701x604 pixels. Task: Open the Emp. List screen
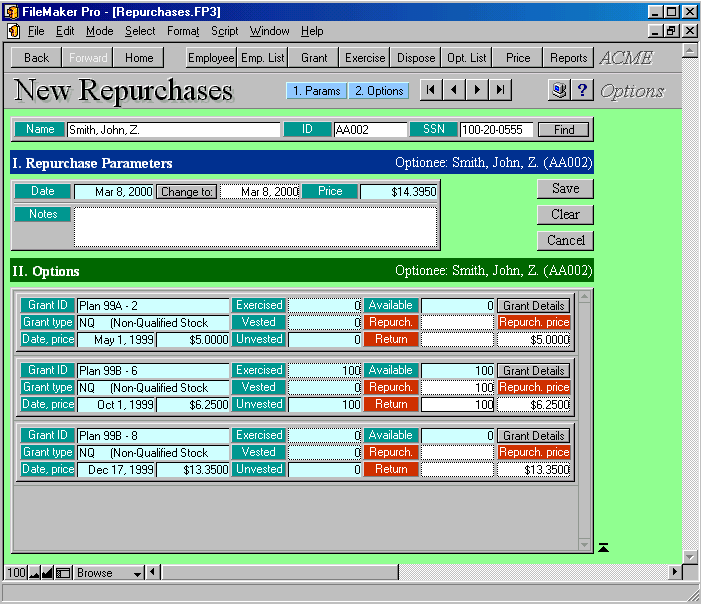[x=262, y=58]
